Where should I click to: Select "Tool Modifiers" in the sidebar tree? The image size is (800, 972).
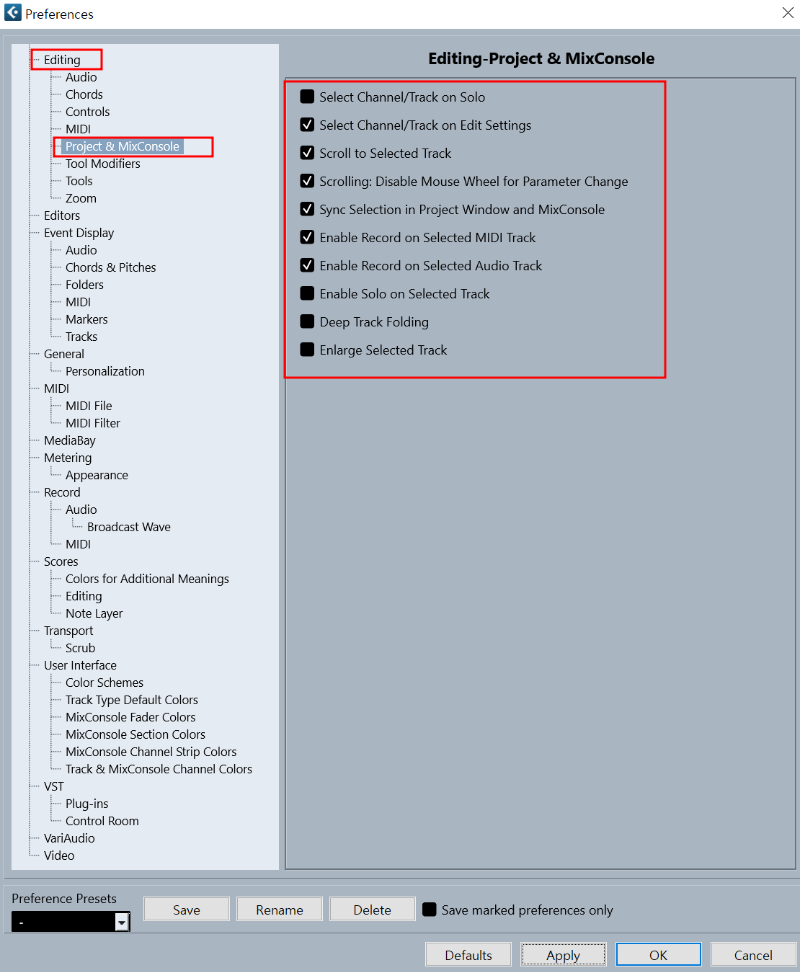101,163
